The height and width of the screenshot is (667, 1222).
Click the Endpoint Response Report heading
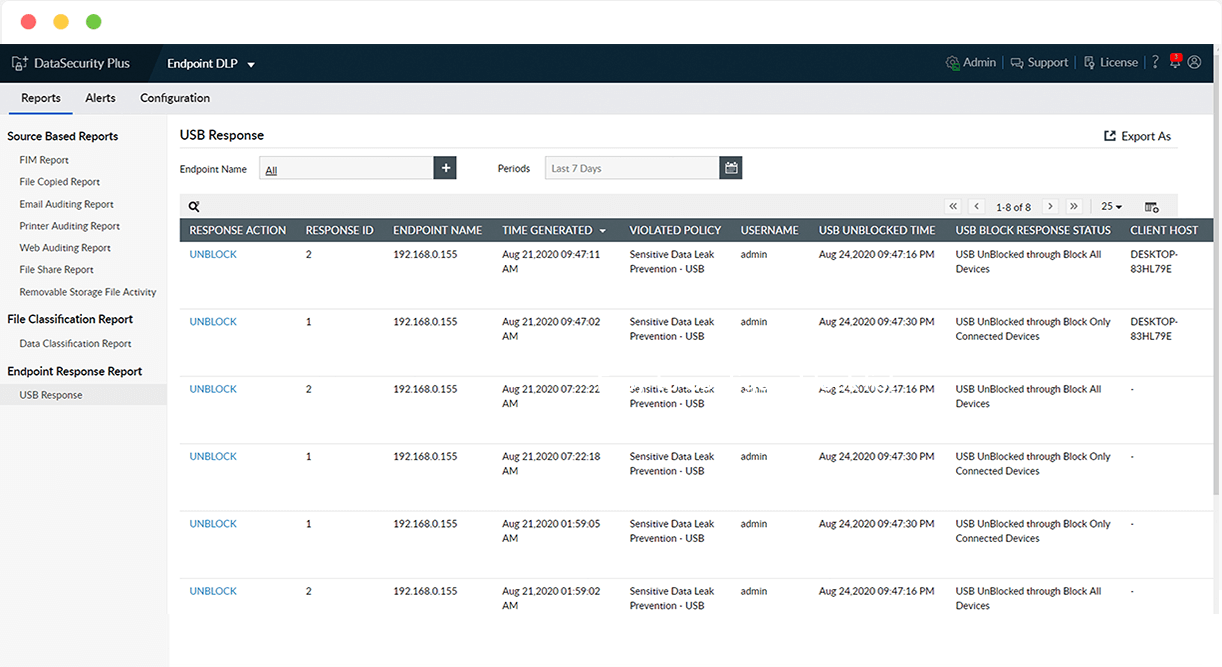(x=75, y=371)
